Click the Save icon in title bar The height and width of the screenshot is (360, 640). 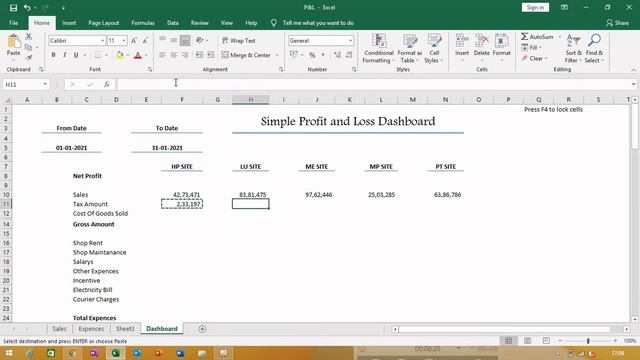(13, 8)
